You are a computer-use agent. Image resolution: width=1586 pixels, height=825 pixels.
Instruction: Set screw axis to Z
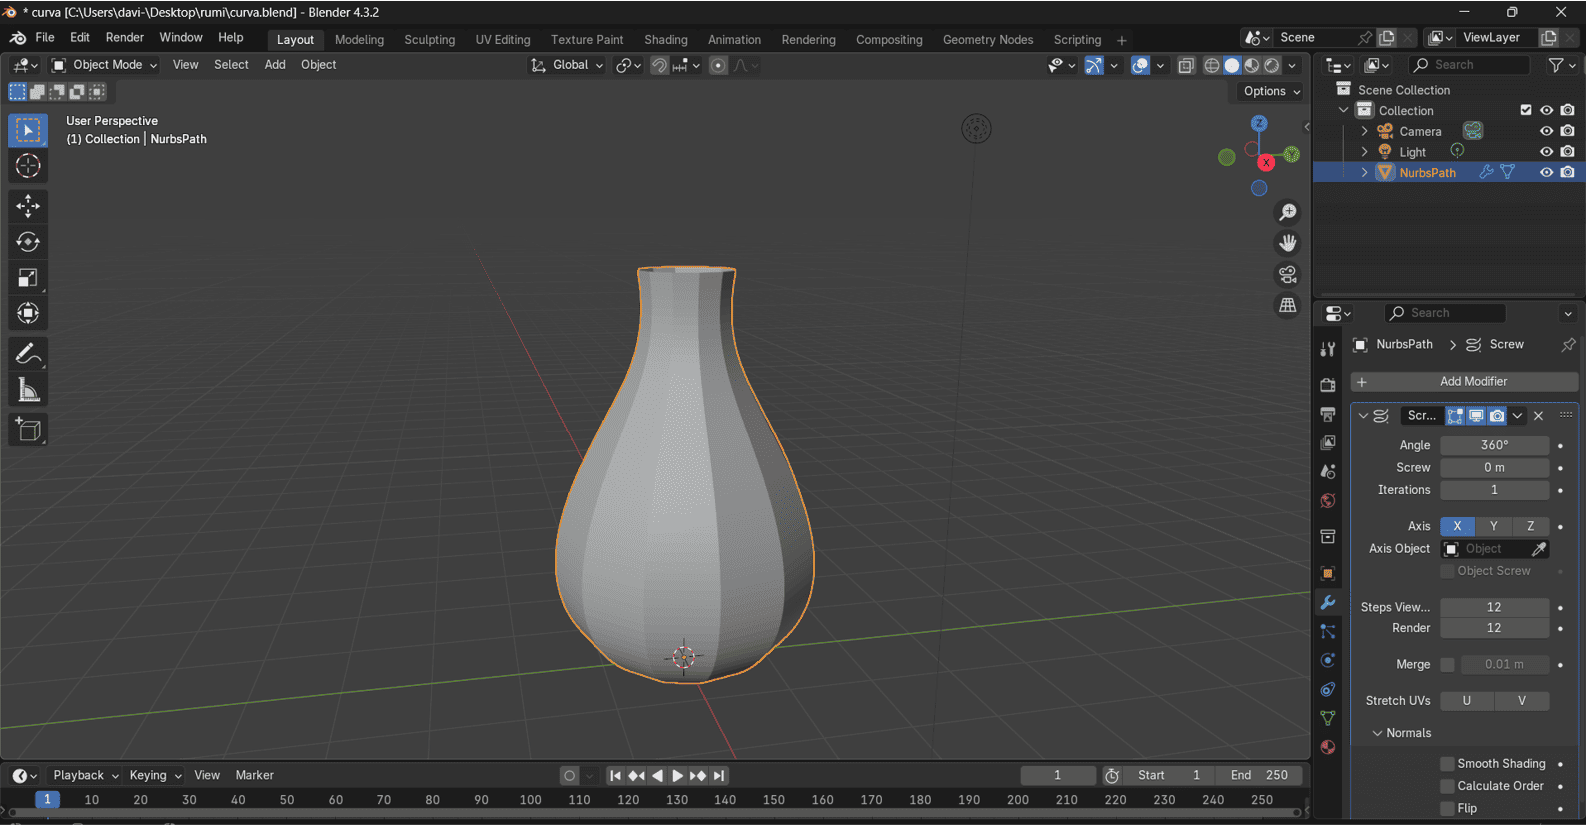point(1531,526)
